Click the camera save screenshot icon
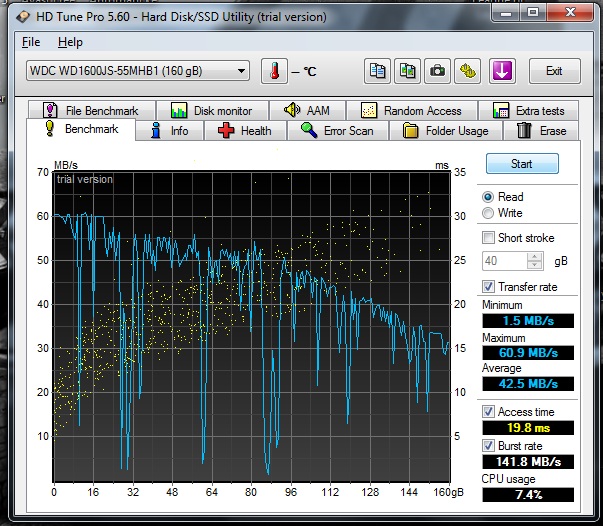Image resolution: width=603 pixels, height=526 pixels. (437, 71)
